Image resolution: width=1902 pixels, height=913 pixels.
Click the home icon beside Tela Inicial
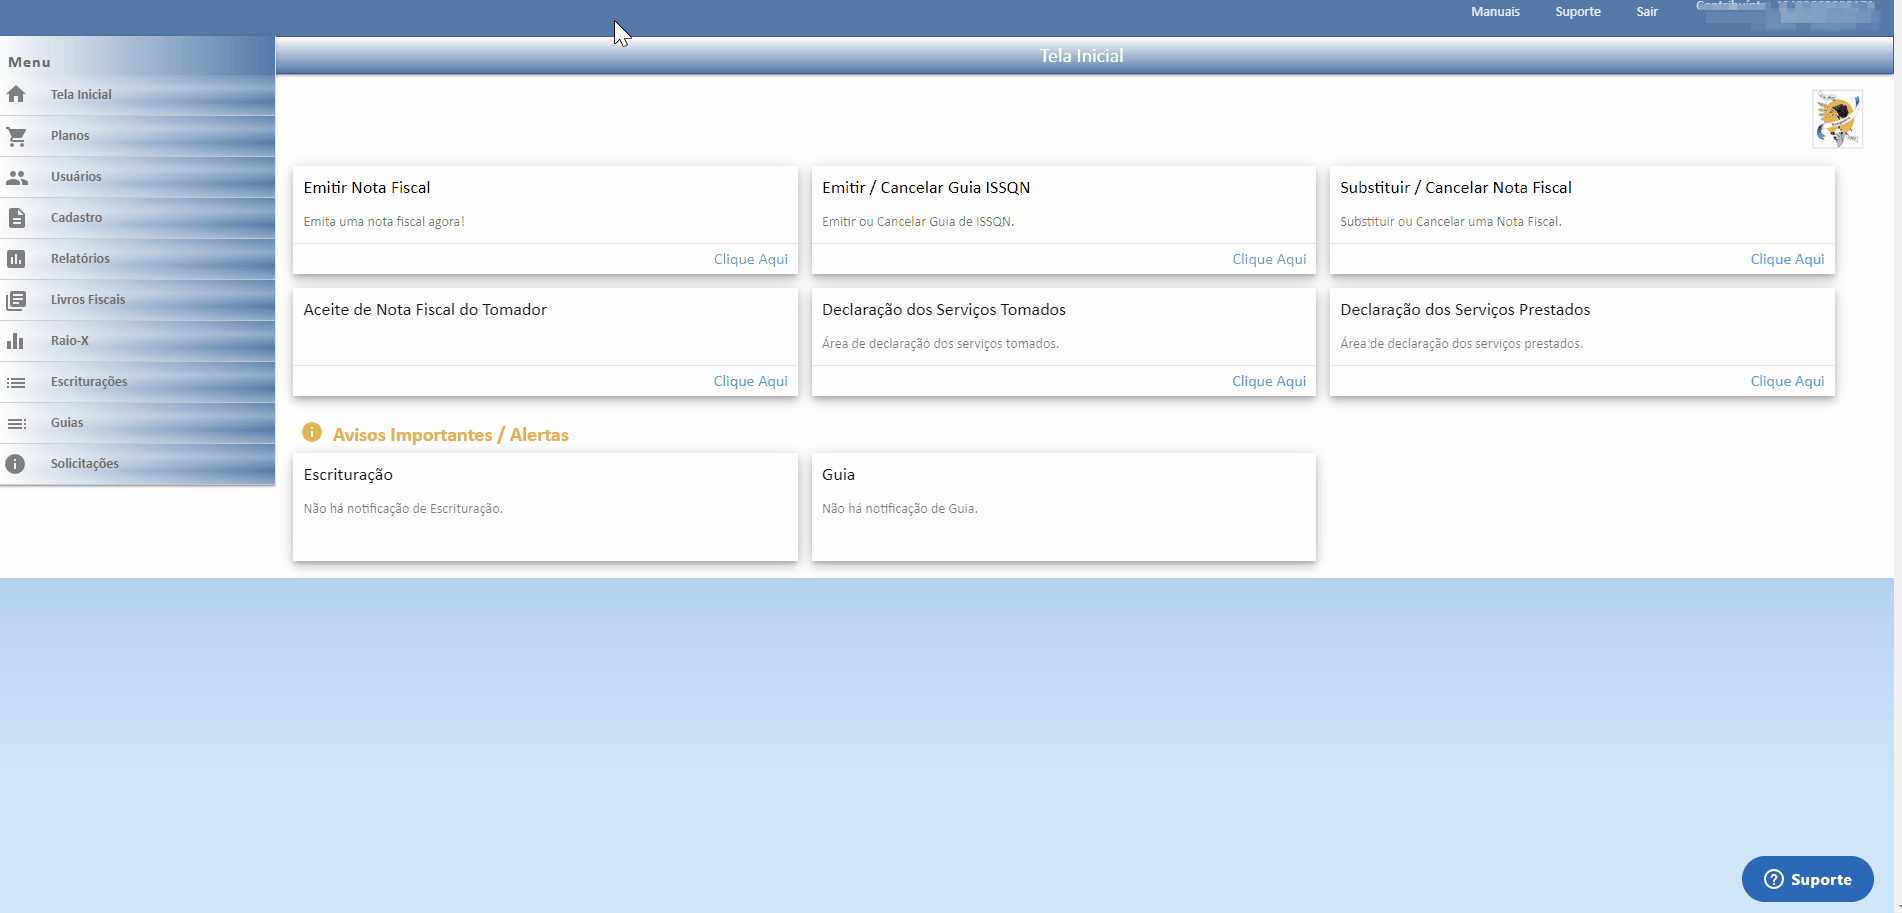tap(16, 94)
